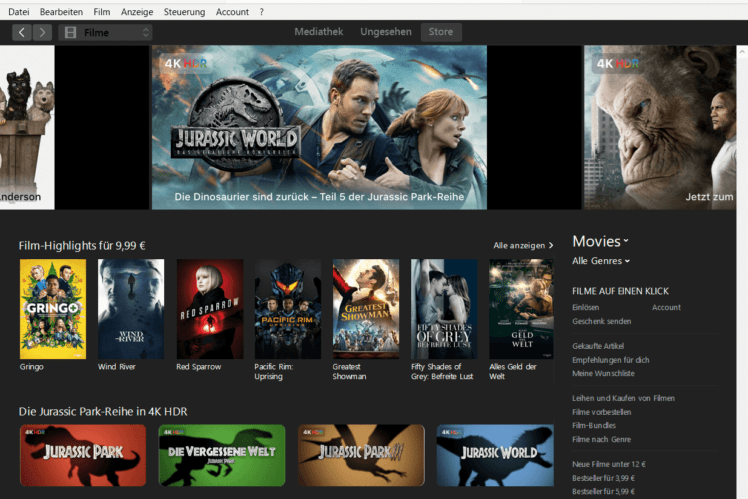Go back with the left arrow button

tap(22, 32)
